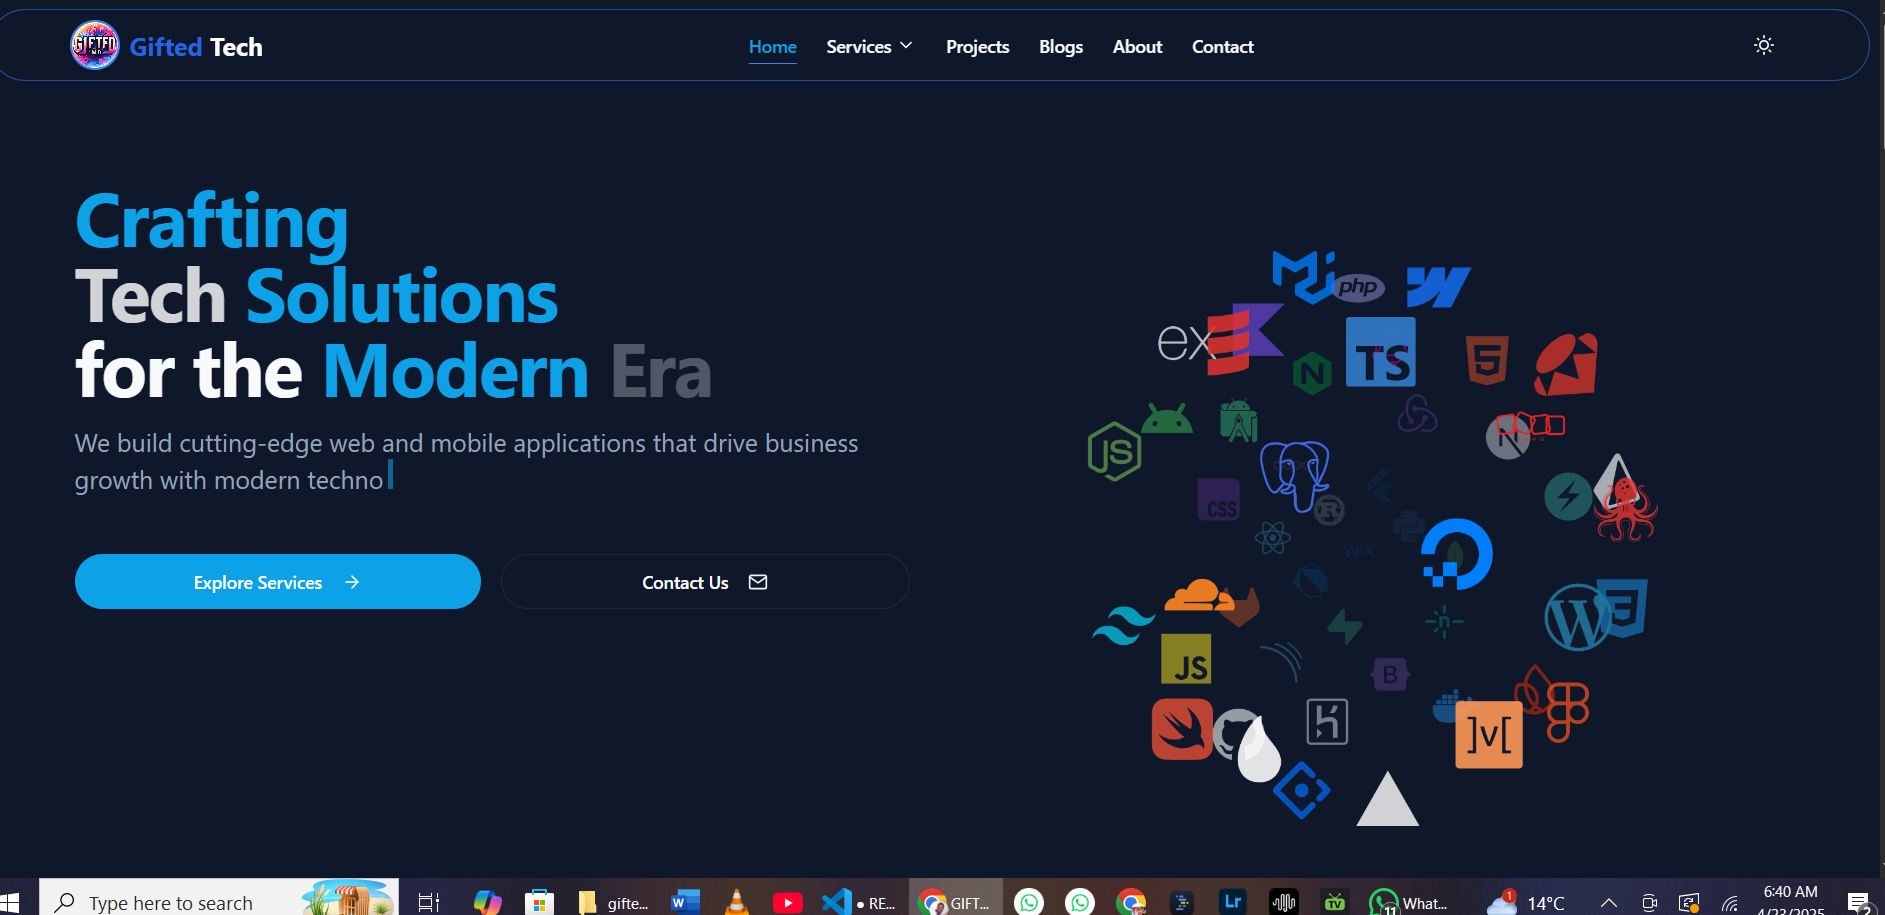Open Microsoft Word from the taskbar
1885x915 pixels.
[x=685, y=902]
